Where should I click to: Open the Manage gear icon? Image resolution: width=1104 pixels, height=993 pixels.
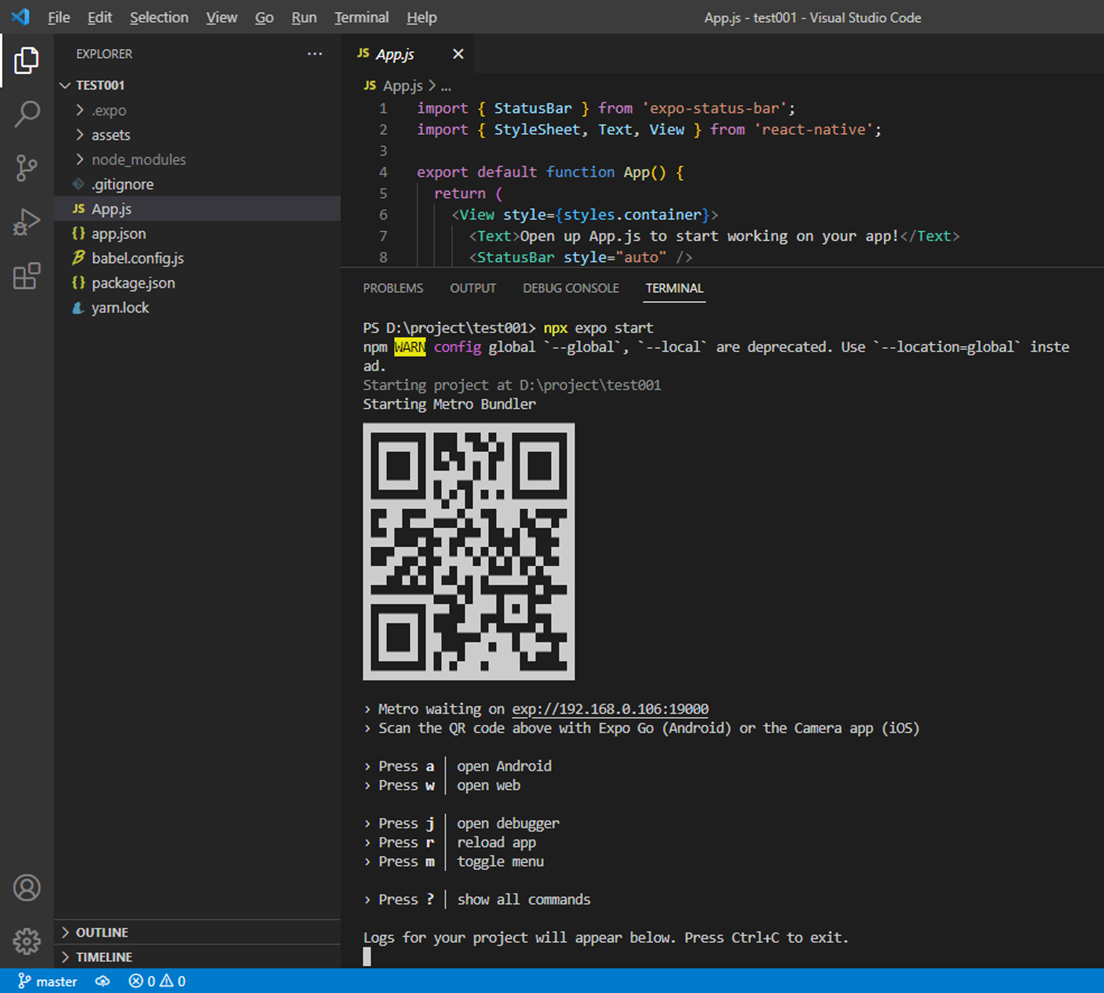[27, 941]
